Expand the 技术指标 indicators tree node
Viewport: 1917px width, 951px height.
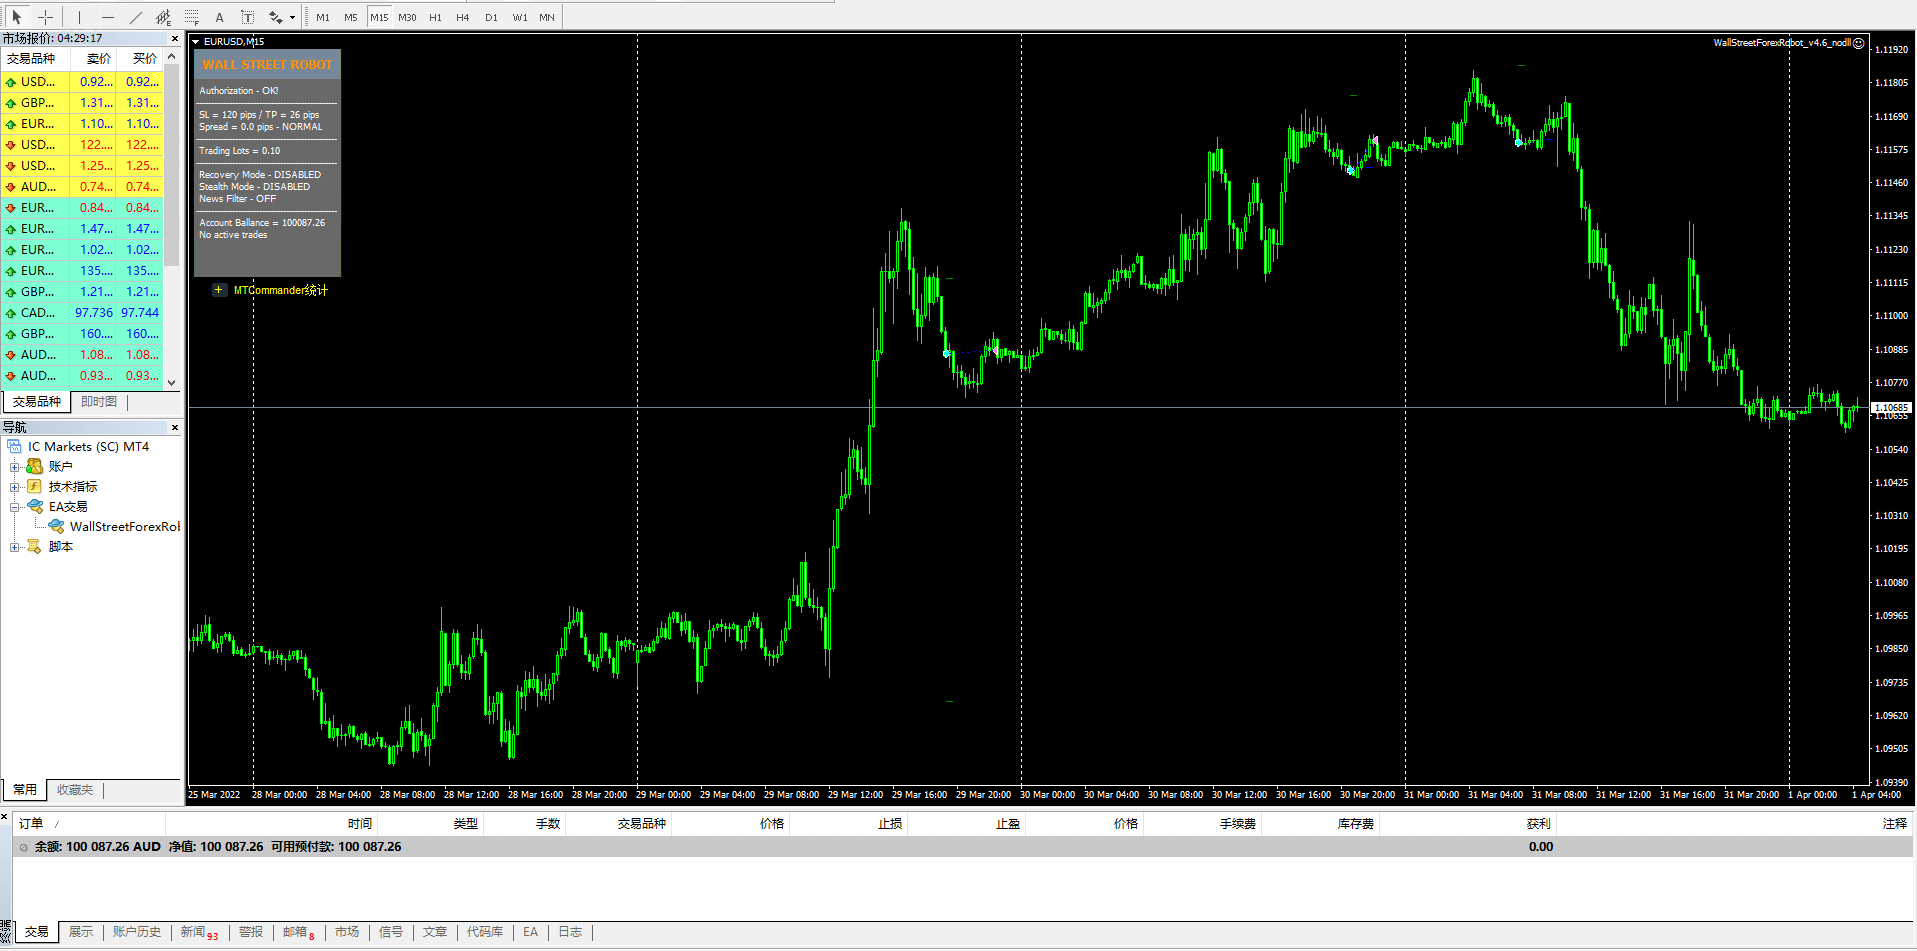point(14,487)
